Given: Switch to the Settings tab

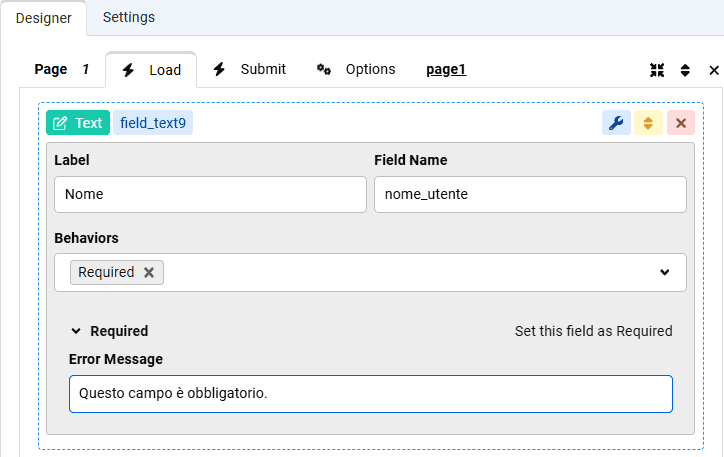Looking at the screenshot, I should point(128,17).
